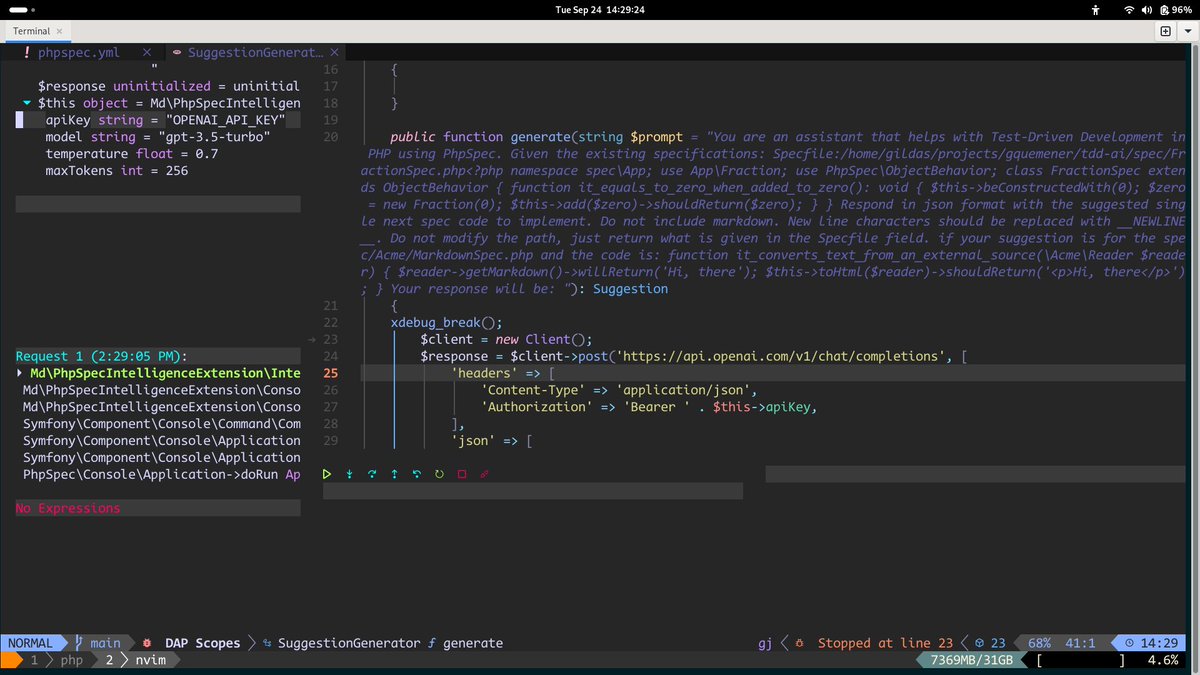Close the phpspec.yml buffer tab
This screenshot has height=675, width=1200.
click(x=147, y=52)
